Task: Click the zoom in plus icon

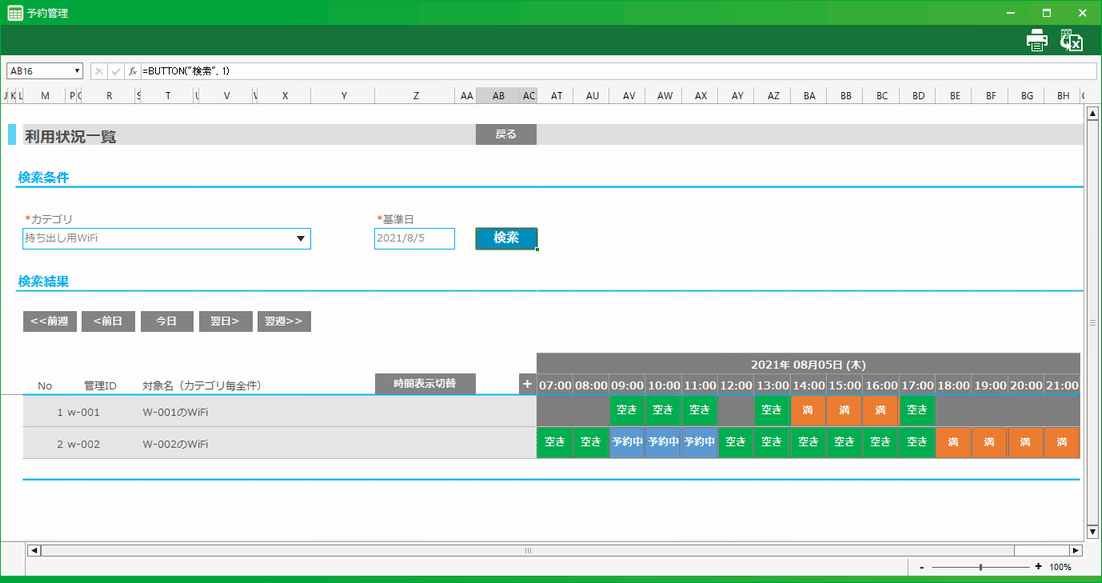Action: point(1038,567)
